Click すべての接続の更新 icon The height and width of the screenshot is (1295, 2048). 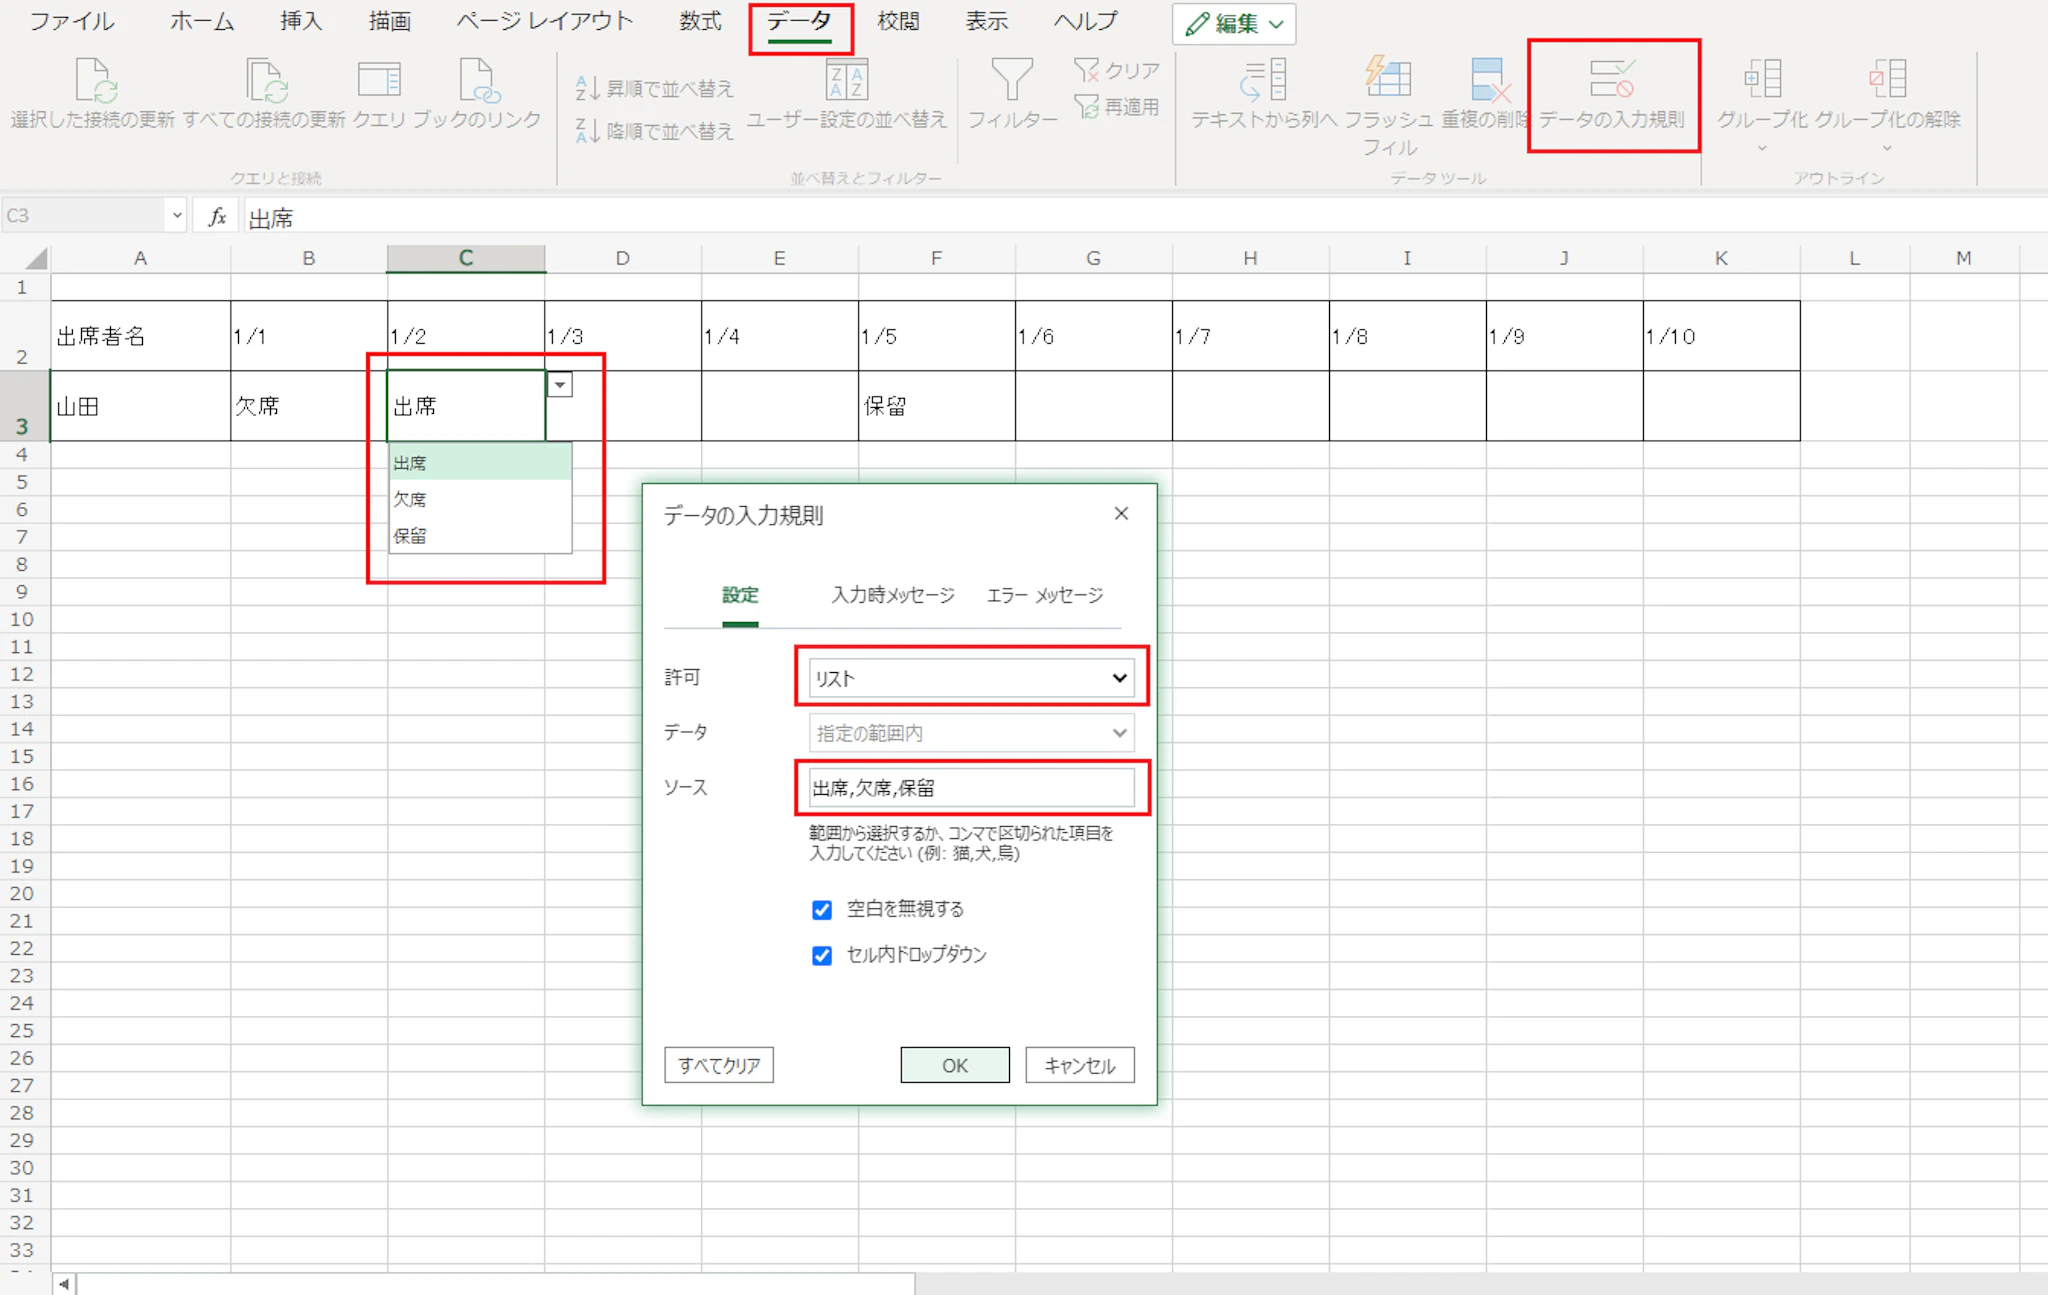[265, 80]
